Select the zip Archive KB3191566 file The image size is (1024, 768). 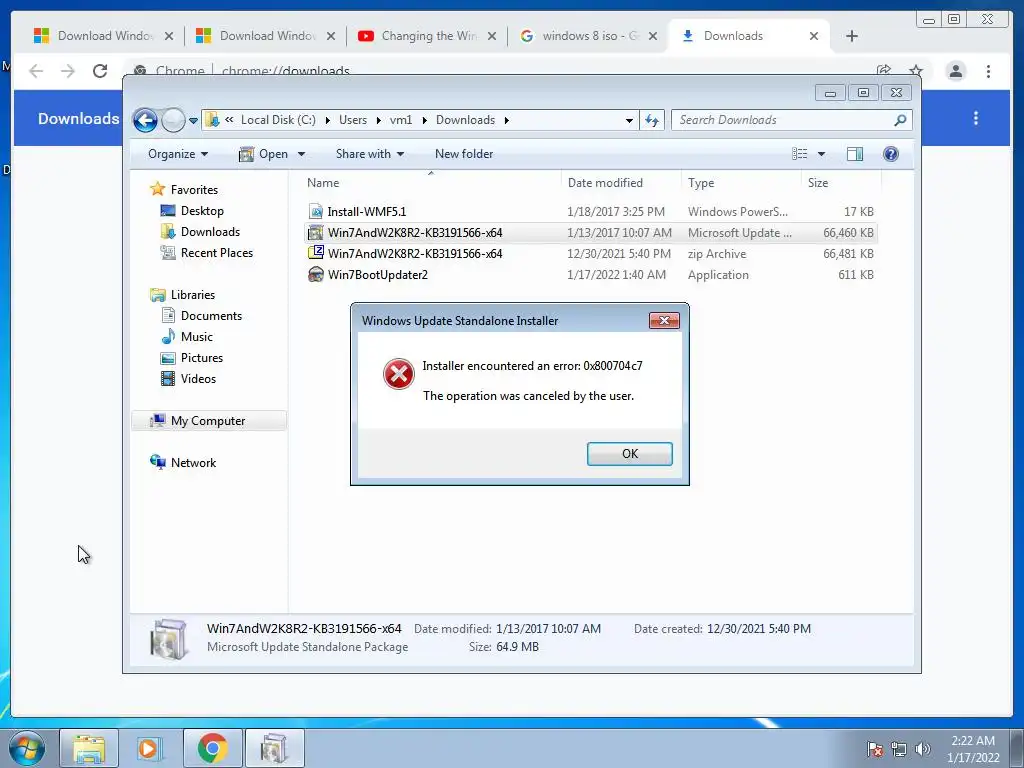[x=590, y=253]
